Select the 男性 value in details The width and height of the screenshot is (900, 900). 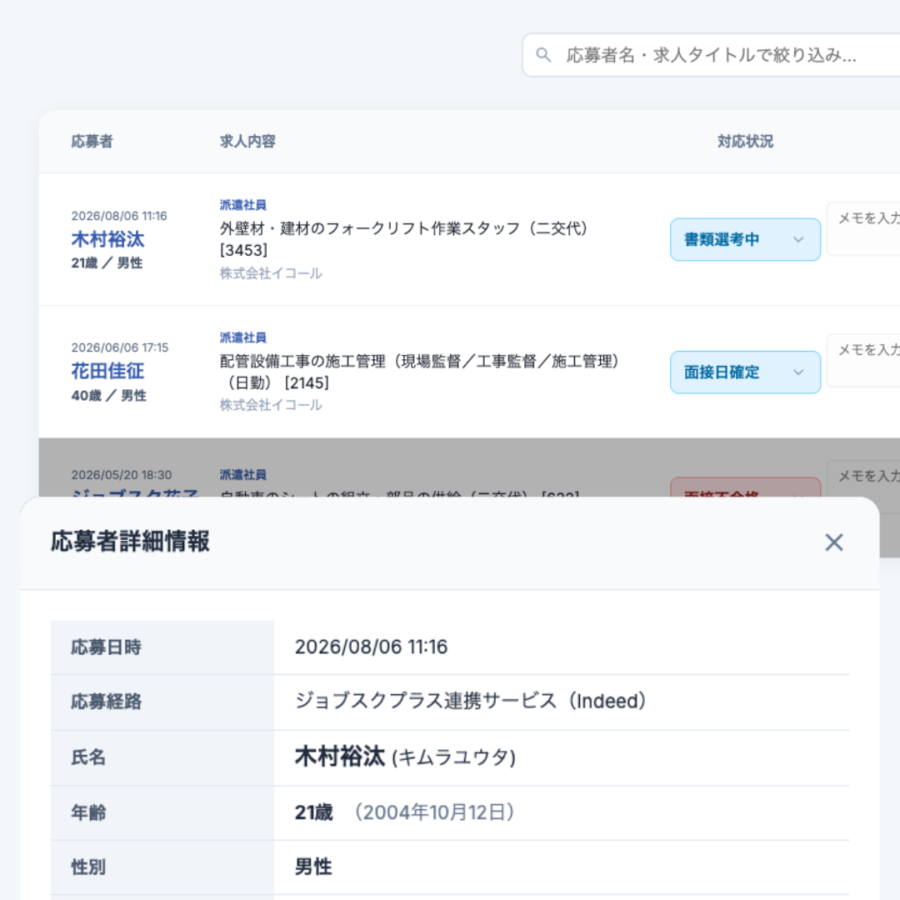tap(313, 867)
